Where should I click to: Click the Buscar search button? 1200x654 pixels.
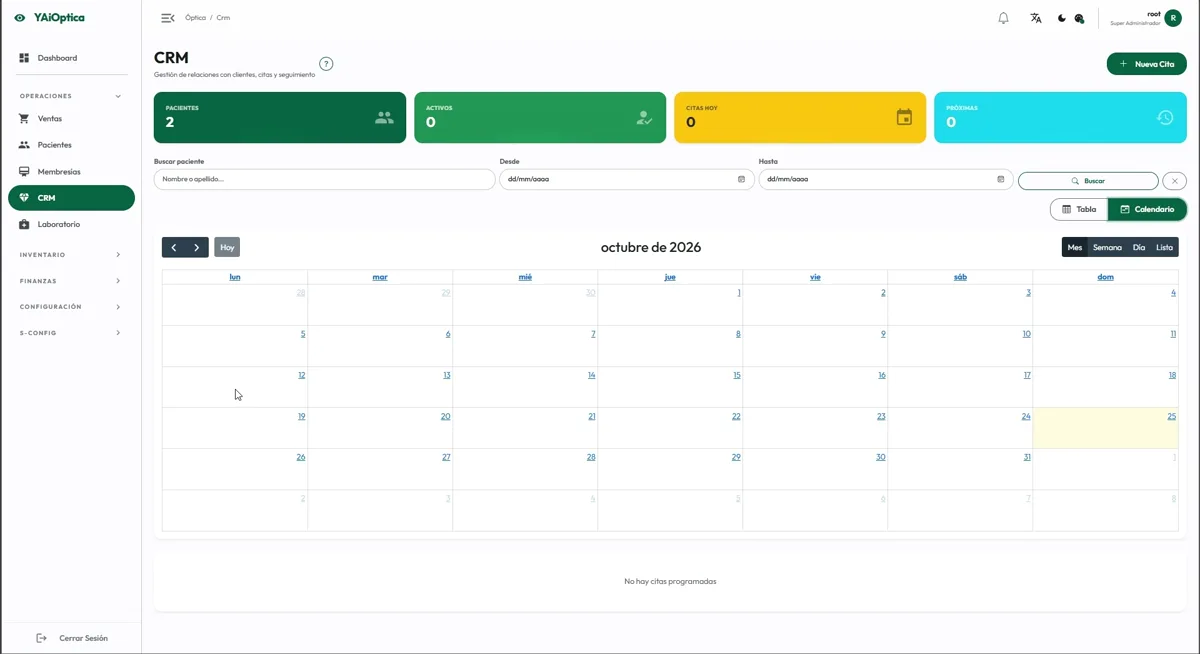coord(1088,181)
